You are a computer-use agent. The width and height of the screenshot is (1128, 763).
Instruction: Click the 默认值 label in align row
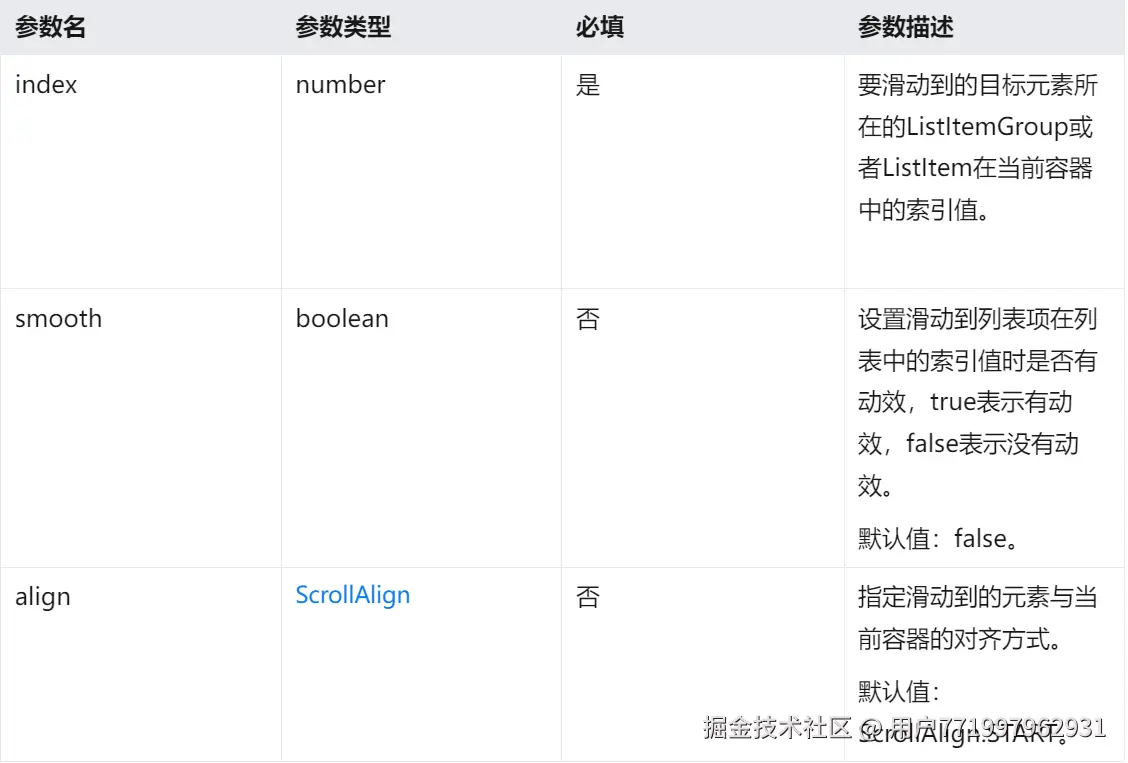[x=899, y=692]
